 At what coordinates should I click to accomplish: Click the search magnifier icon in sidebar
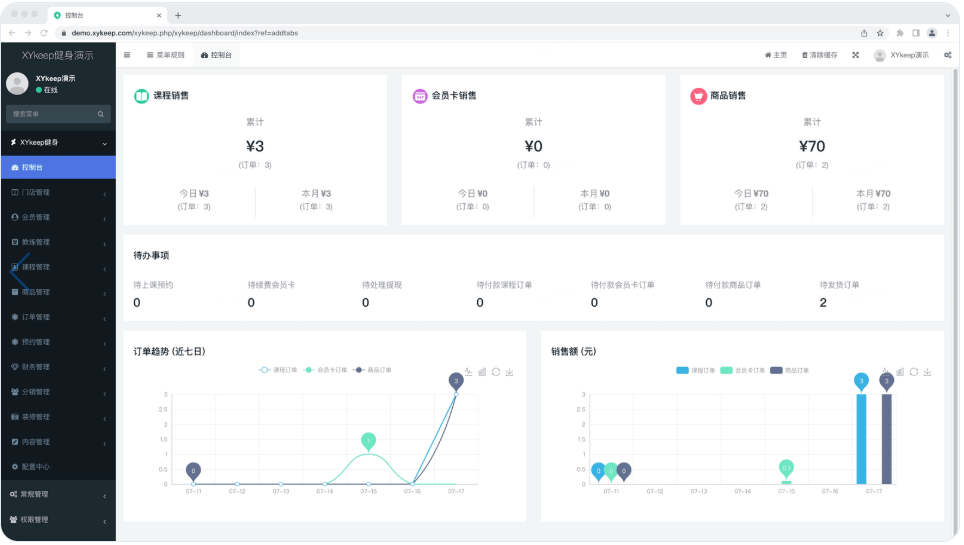point(100,114)
